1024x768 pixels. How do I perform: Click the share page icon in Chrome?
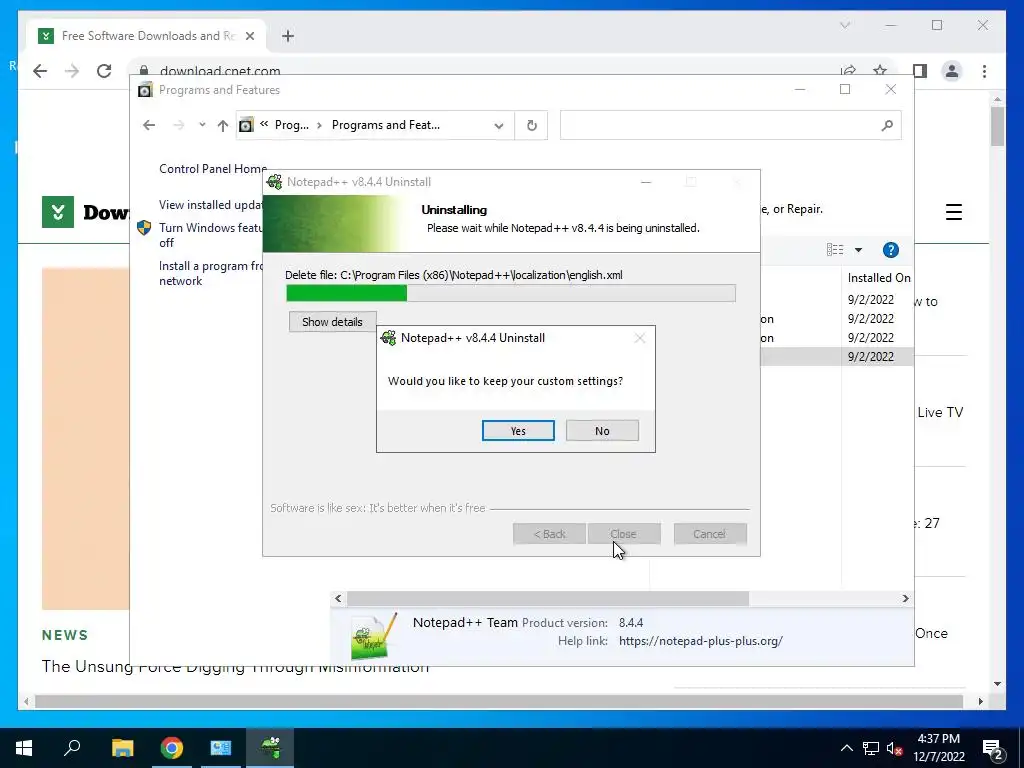(848, 71)
